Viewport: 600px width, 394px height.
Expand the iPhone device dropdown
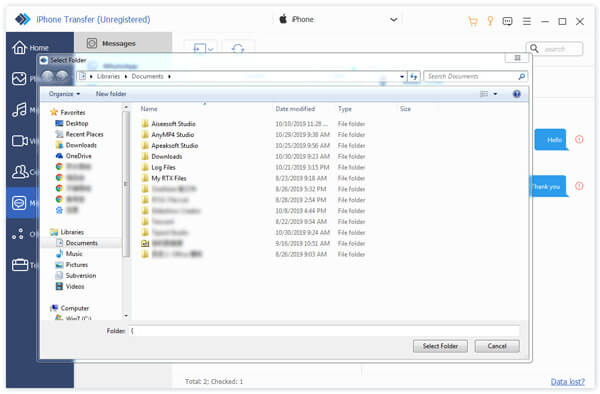pos(394,20)
